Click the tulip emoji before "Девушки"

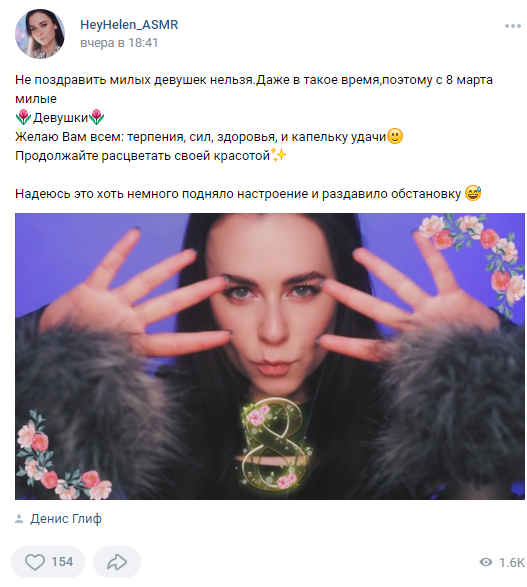23,118
